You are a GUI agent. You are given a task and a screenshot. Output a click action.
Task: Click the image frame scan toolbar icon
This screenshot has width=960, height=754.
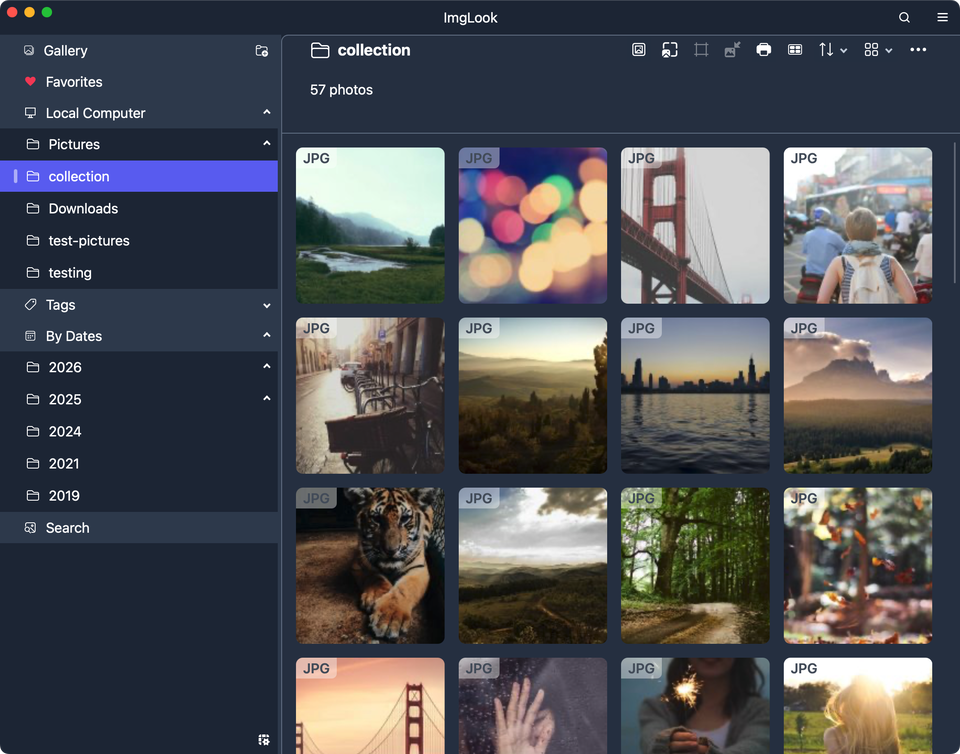(670, 50)
